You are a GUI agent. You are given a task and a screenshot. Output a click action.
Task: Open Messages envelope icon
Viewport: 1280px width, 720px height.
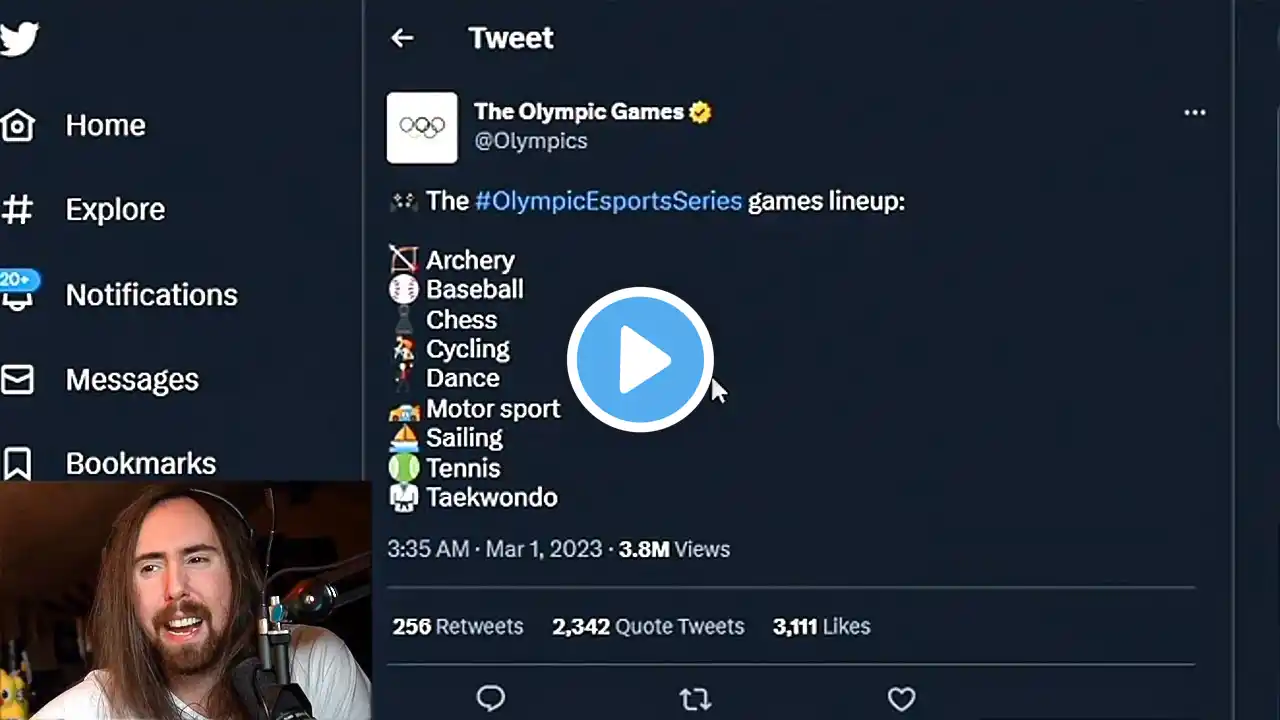tap(18, 380)
